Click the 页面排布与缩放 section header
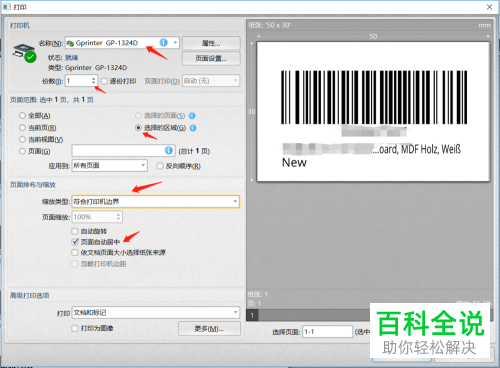 click(33, 185)
